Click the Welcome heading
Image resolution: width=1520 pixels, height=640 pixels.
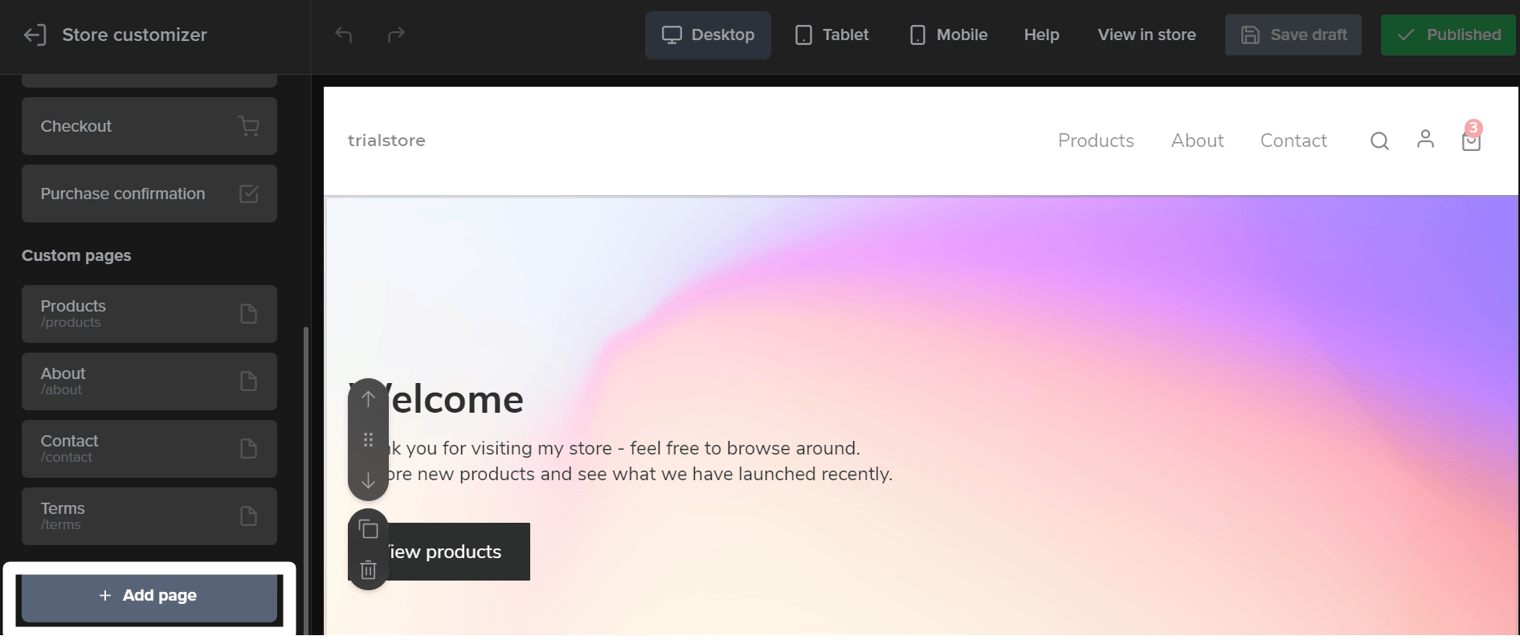pos(436,400)
